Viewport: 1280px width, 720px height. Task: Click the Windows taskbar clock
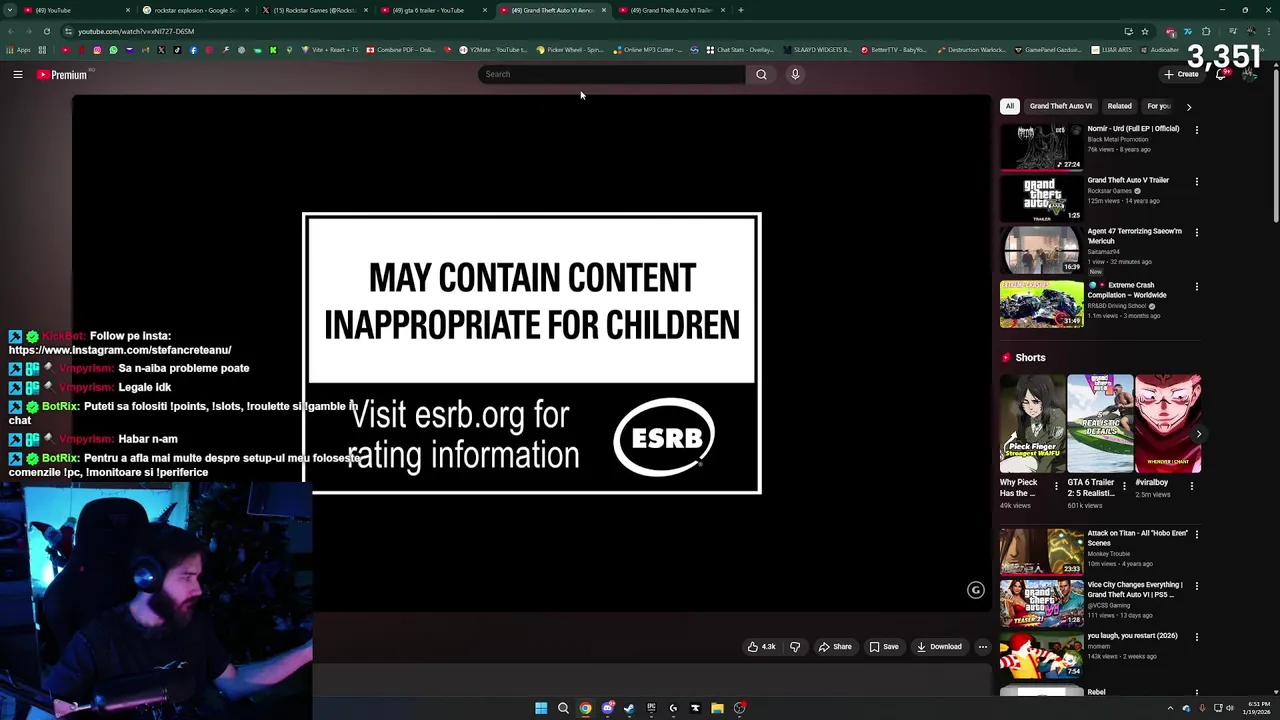pos(1256,708)
